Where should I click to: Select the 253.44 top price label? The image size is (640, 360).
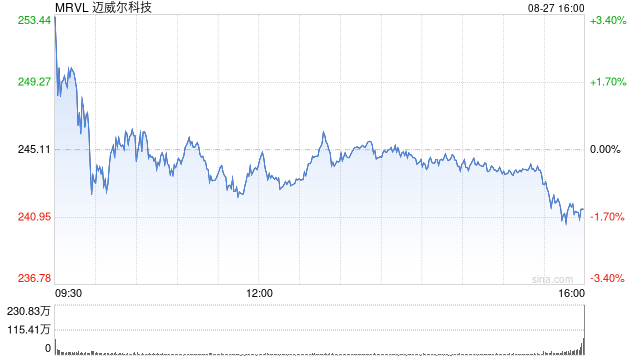pos(34,20)
